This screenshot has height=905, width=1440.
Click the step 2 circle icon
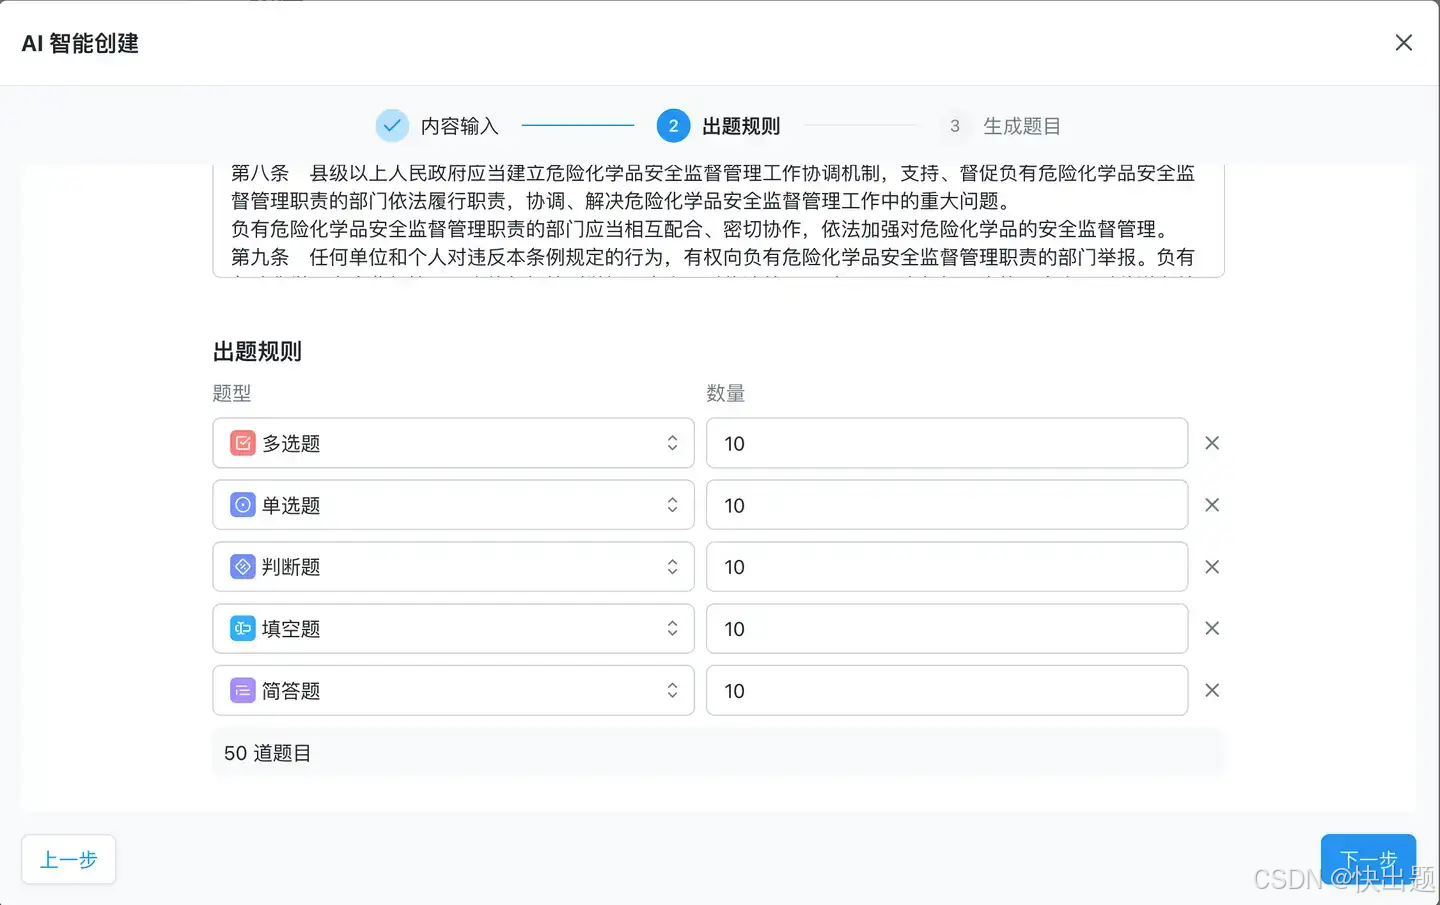pyautogui.click(x=673, y=125)
